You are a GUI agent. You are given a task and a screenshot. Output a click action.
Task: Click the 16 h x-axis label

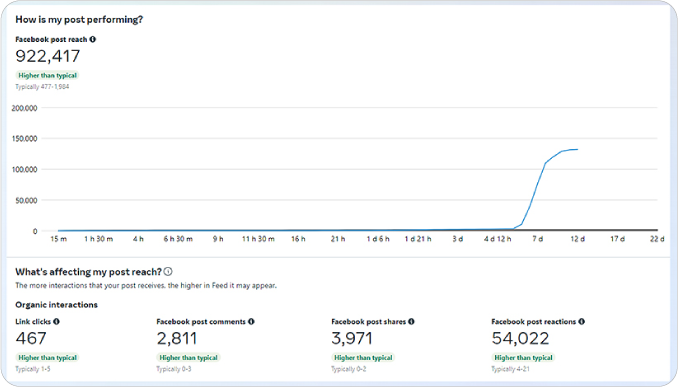(298, 239)
